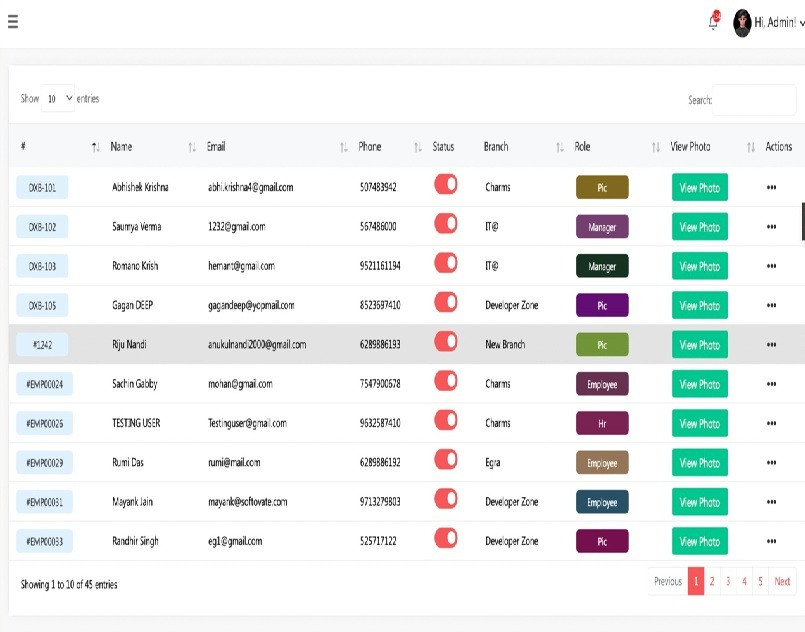Image resolution: width=805 pixels, height=632 pixels.
Task: Sort by Email column arrows
Action: coord(344,147)
